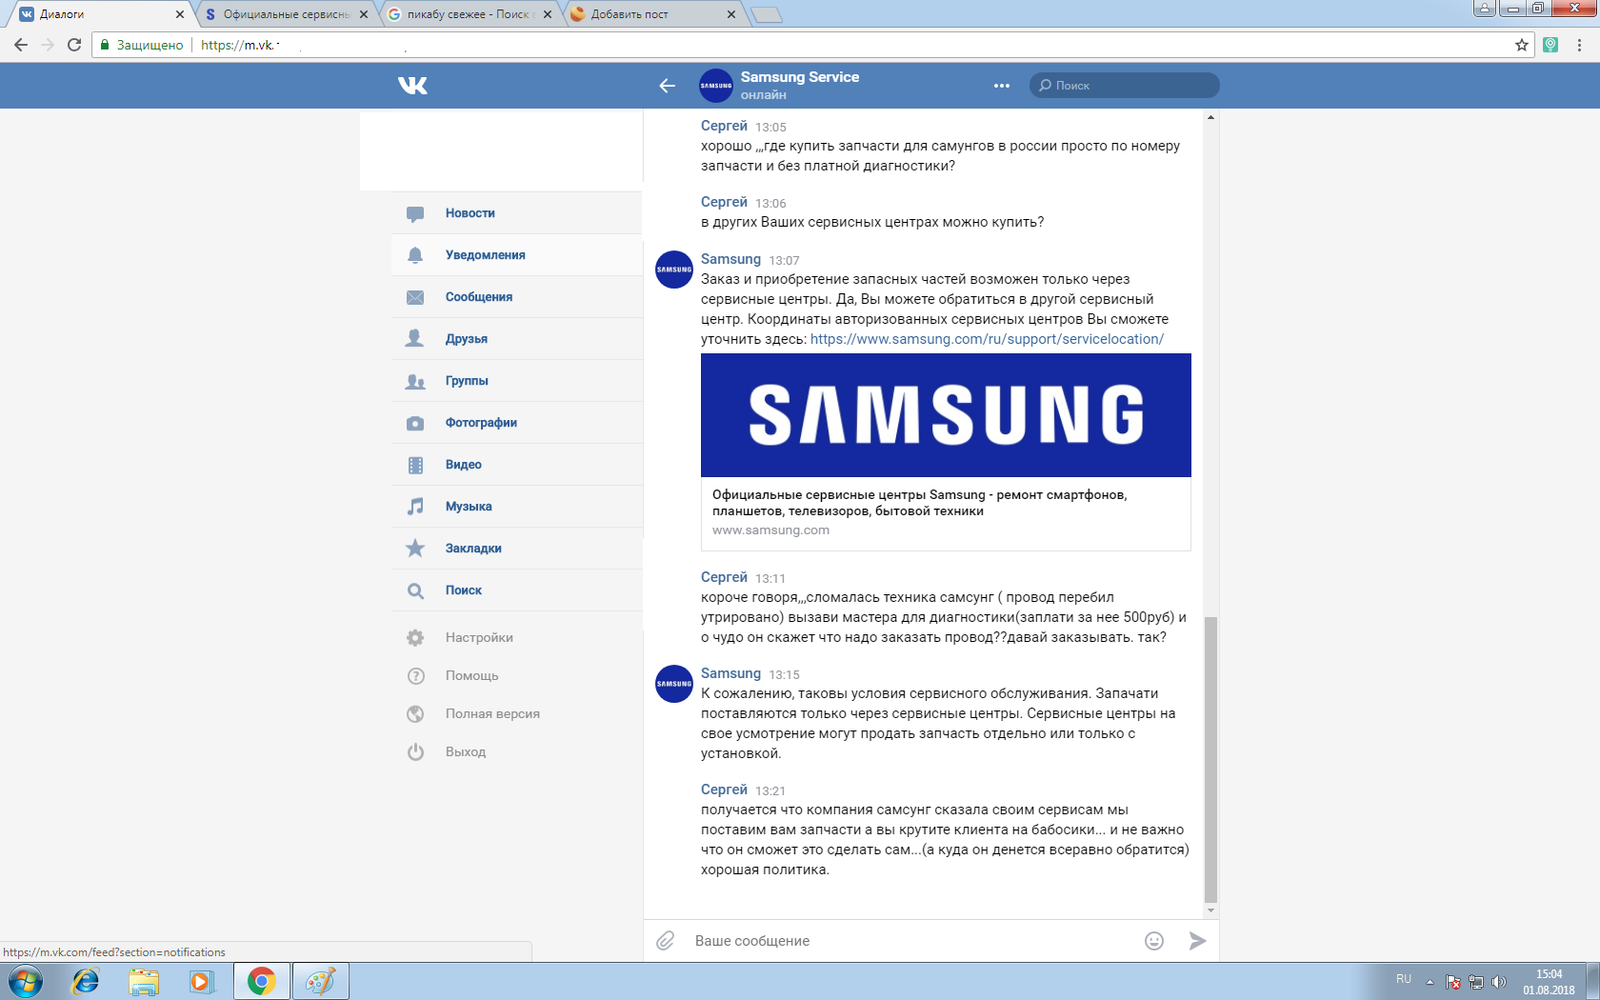Bookmark page with star icon
The height and width of the screenshot is (1000, 1600).
coord(1521,45)
